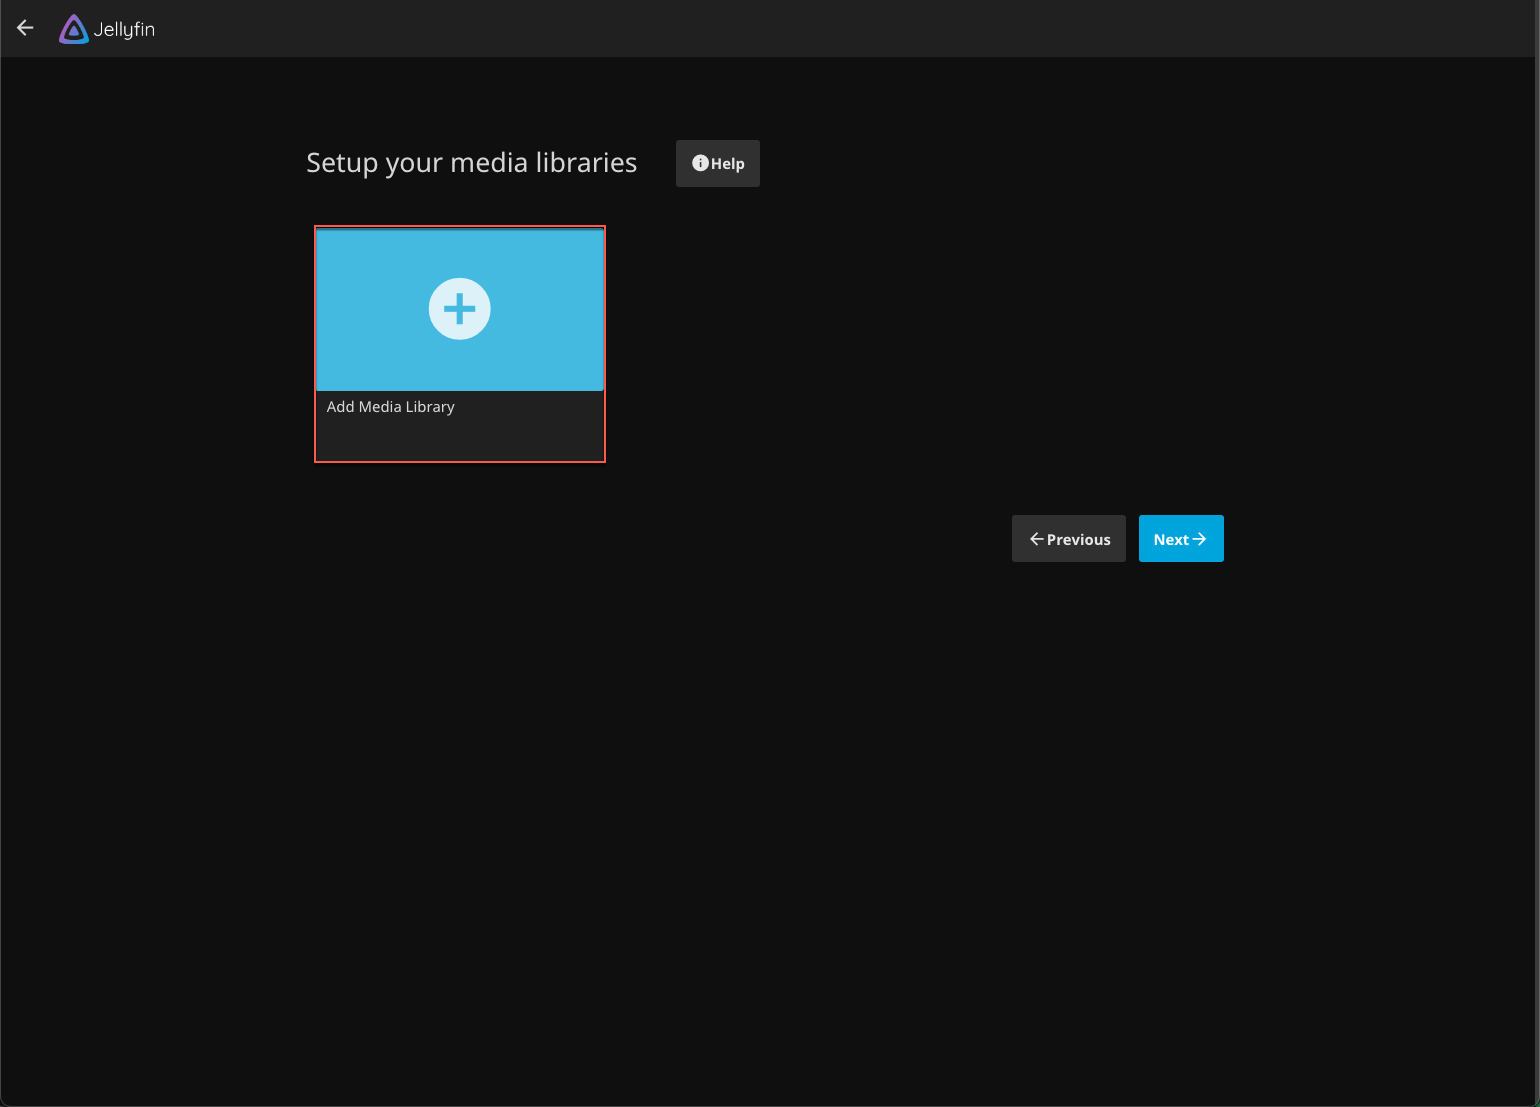Click the Jellyfin triangle logo
This screenshot has height=1107, width=1540.
point(73,28)
